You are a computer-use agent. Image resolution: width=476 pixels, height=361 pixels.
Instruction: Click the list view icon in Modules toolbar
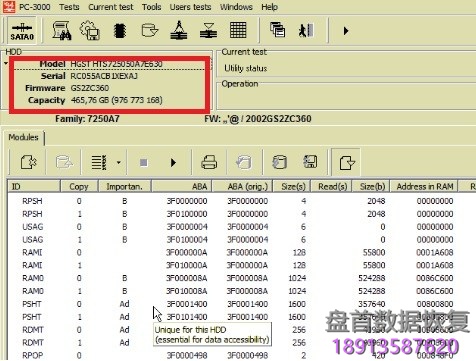pyautogui.click(x=99, y=163)
